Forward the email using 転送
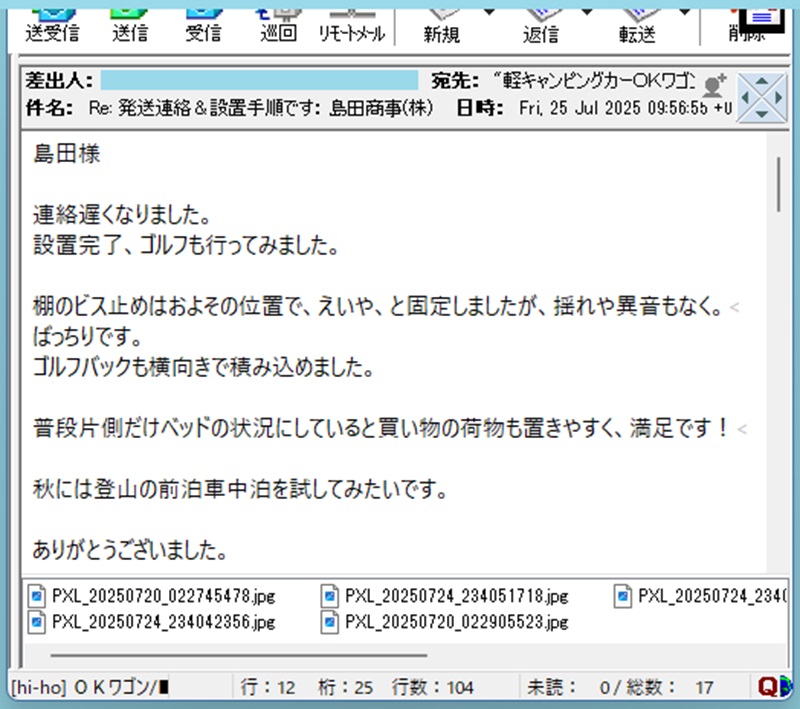The height and width of the screenshot is (709, 800). coord(637,22)
